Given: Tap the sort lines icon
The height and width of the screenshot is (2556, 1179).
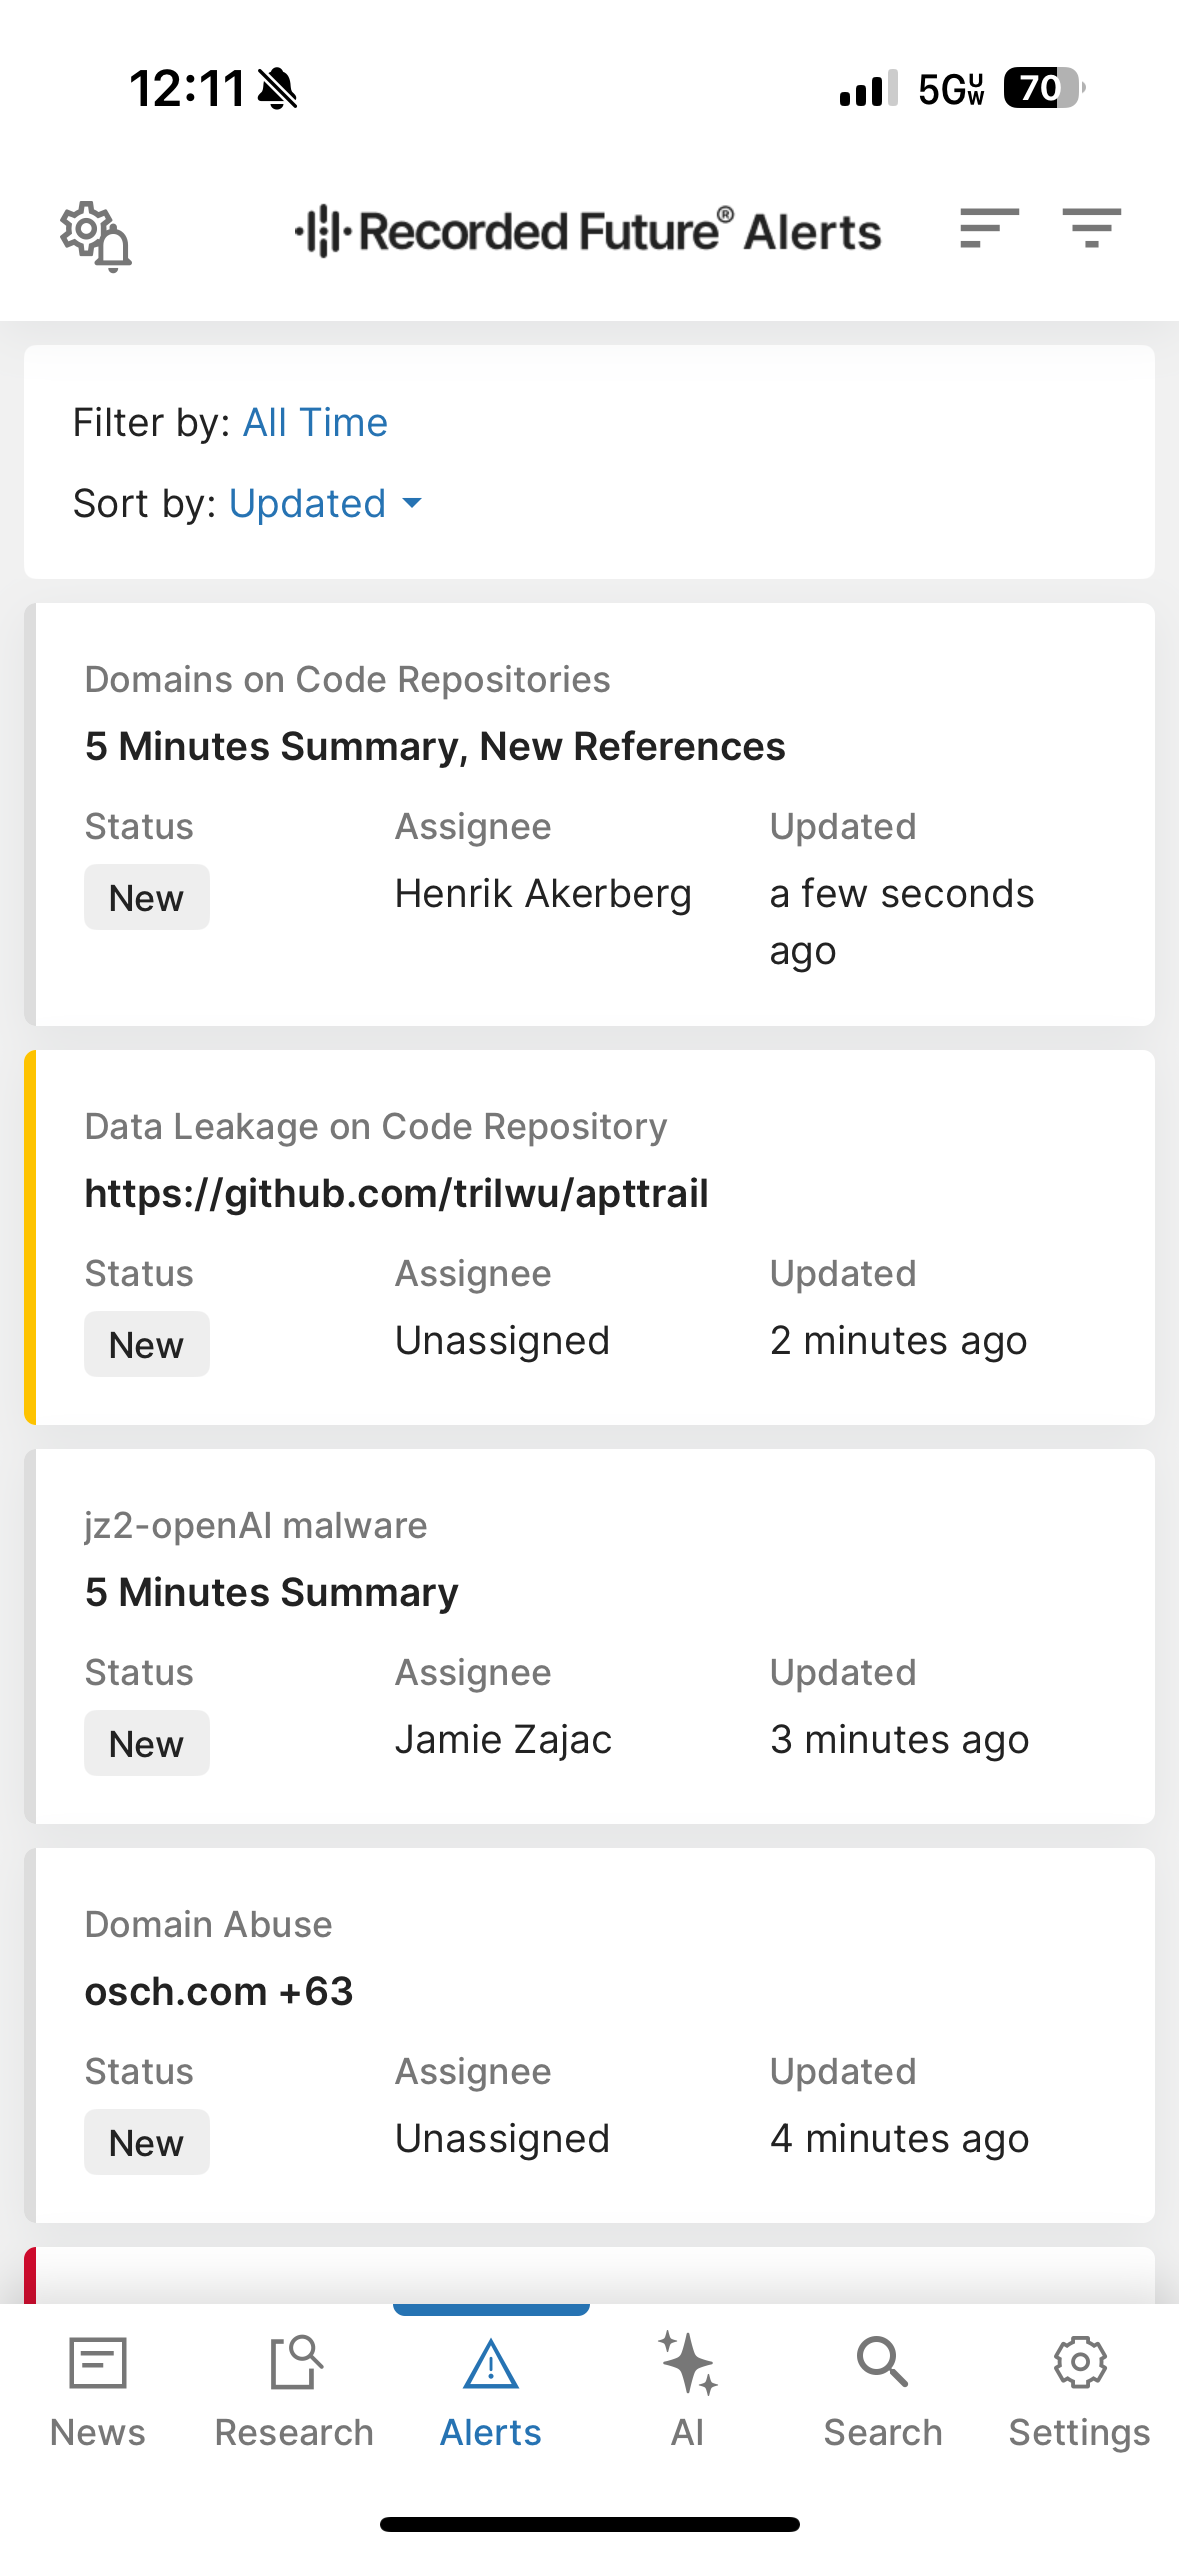Looking at the screenshot, I should 988,229.
